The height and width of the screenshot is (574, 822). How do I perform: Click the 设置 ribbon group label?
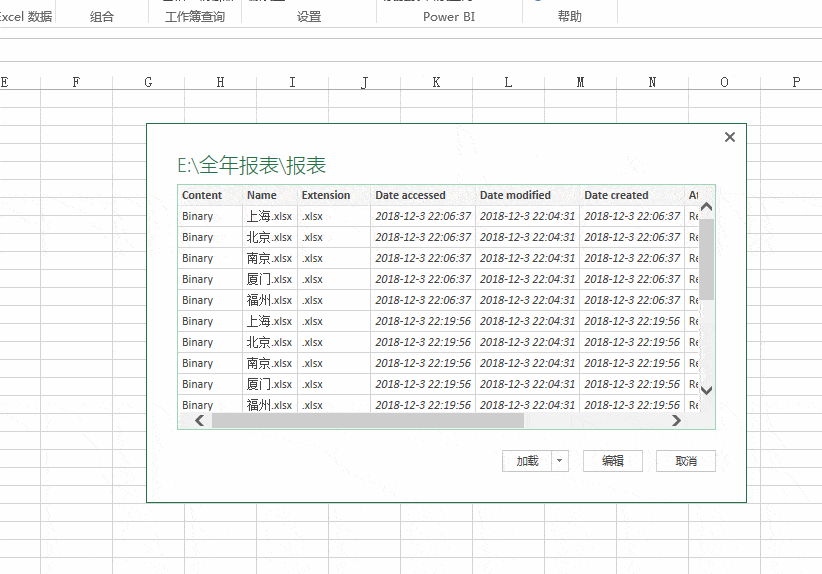309,17
